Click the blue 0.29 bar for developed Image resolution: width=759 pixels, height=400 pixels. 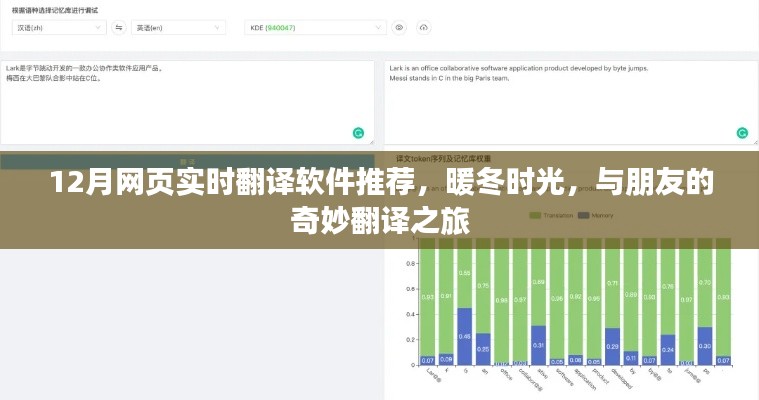pos(613,345)
